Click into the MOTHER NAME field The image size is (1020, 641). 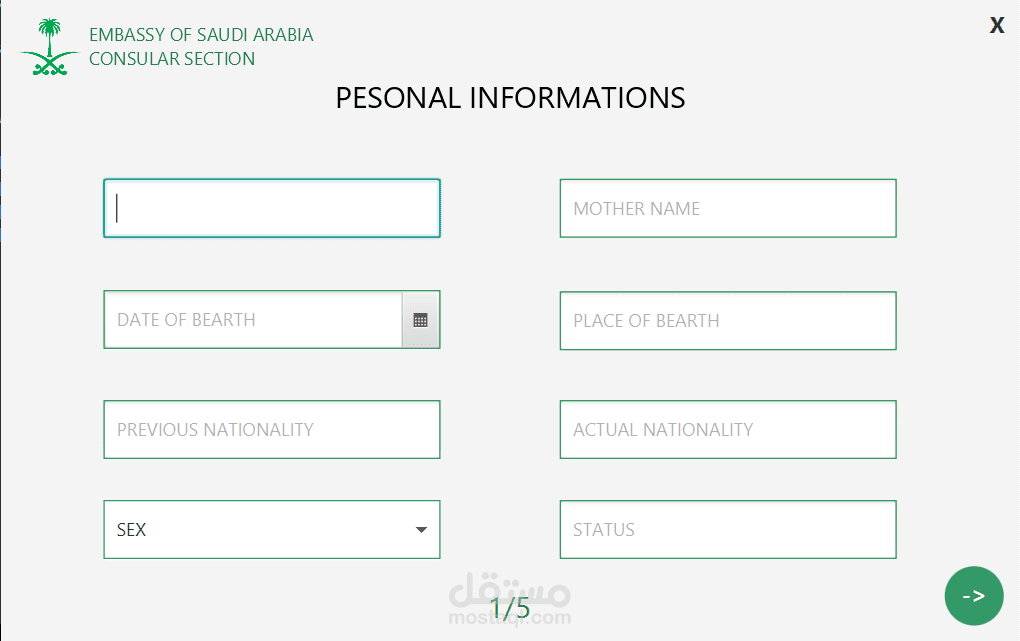coord(727,208)
